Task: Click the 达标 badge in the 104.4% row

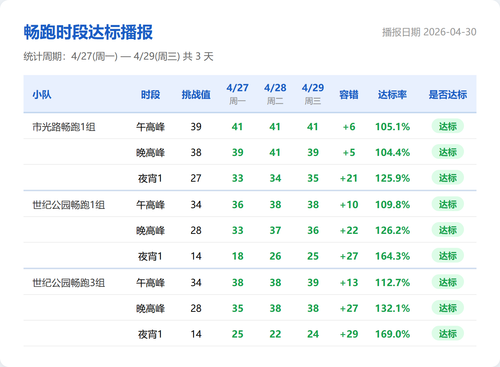Action: (448, 152)
